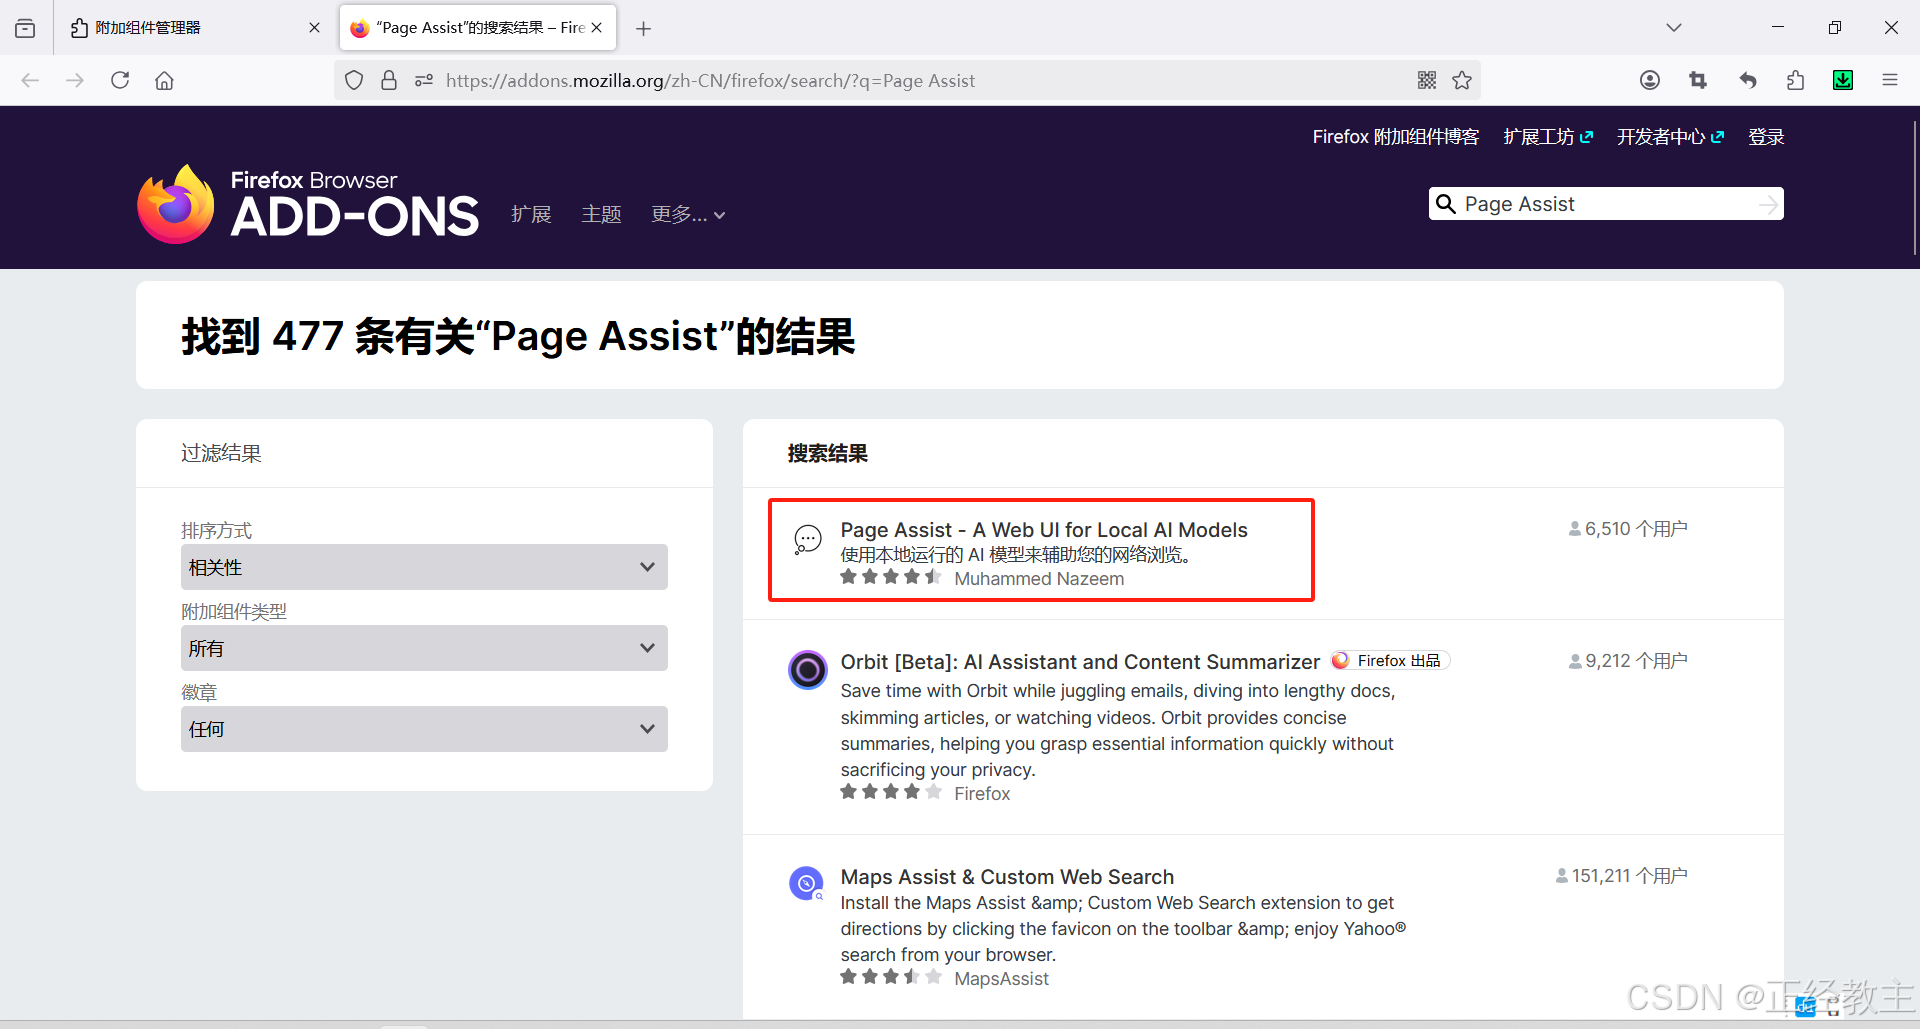Open QR code icon in address bar
The width and height of the screenshot is (1920, 1029).
pos(1427,80)
